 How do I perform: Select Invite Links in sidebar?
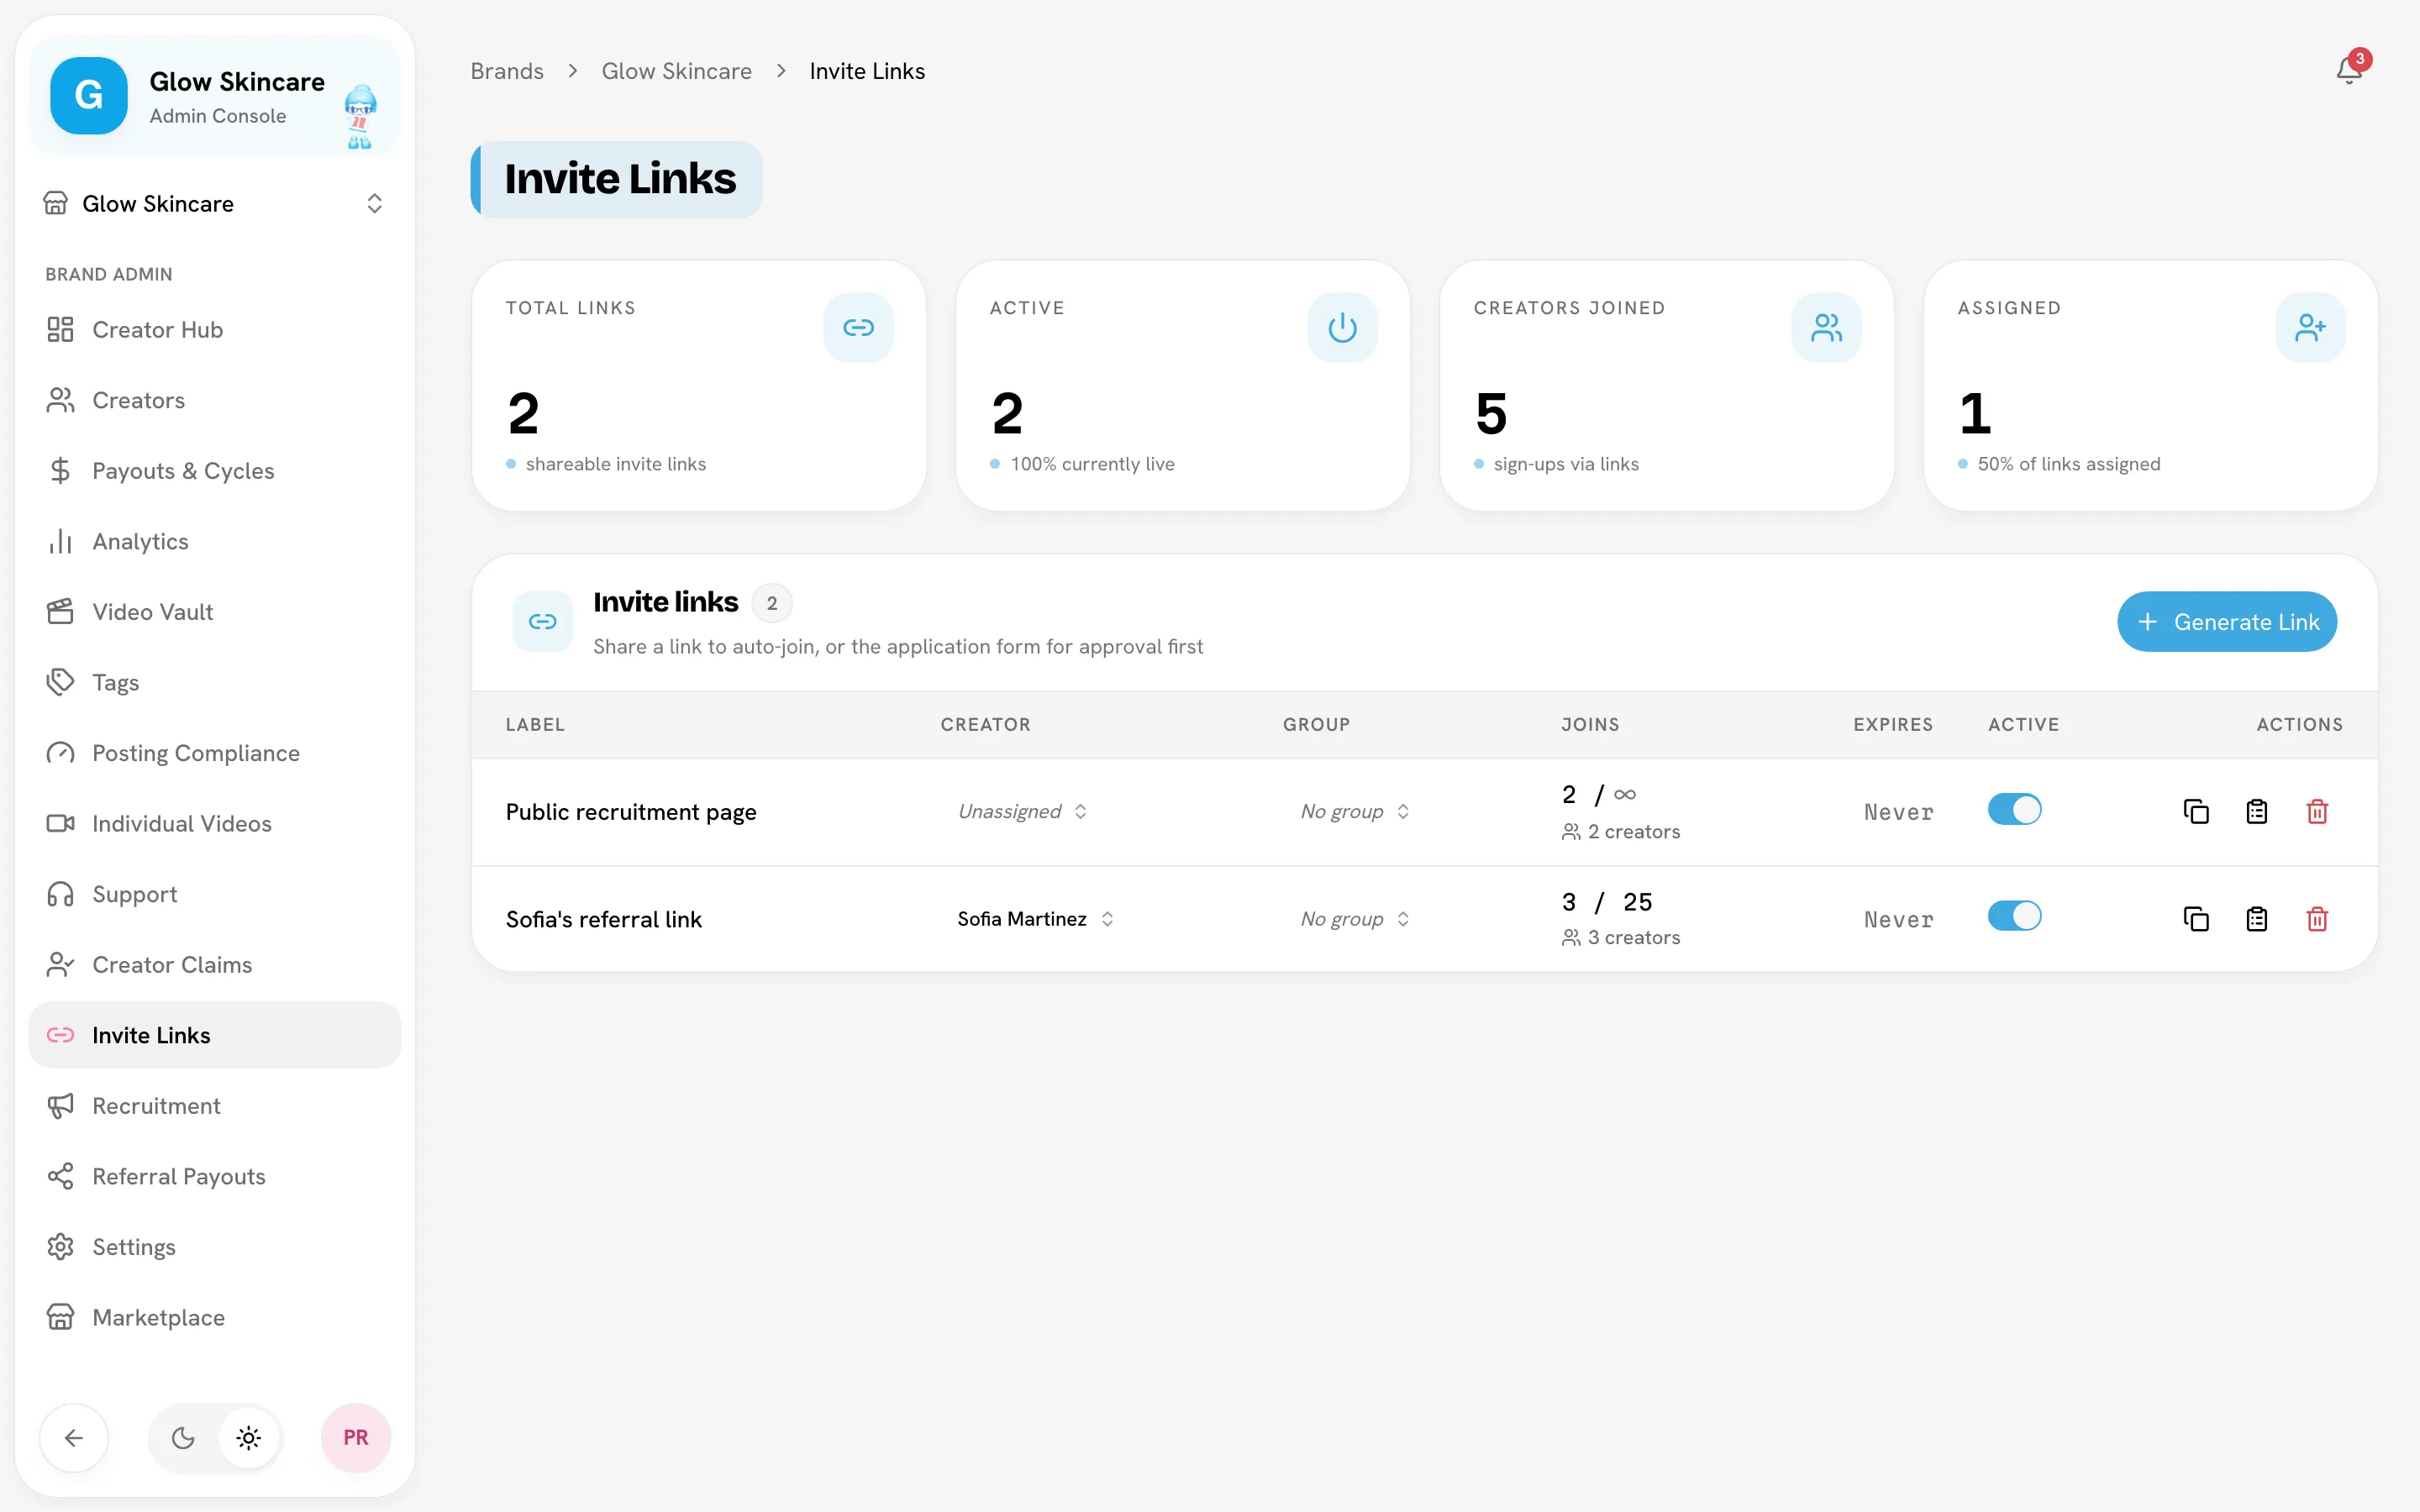[214, 1035]
